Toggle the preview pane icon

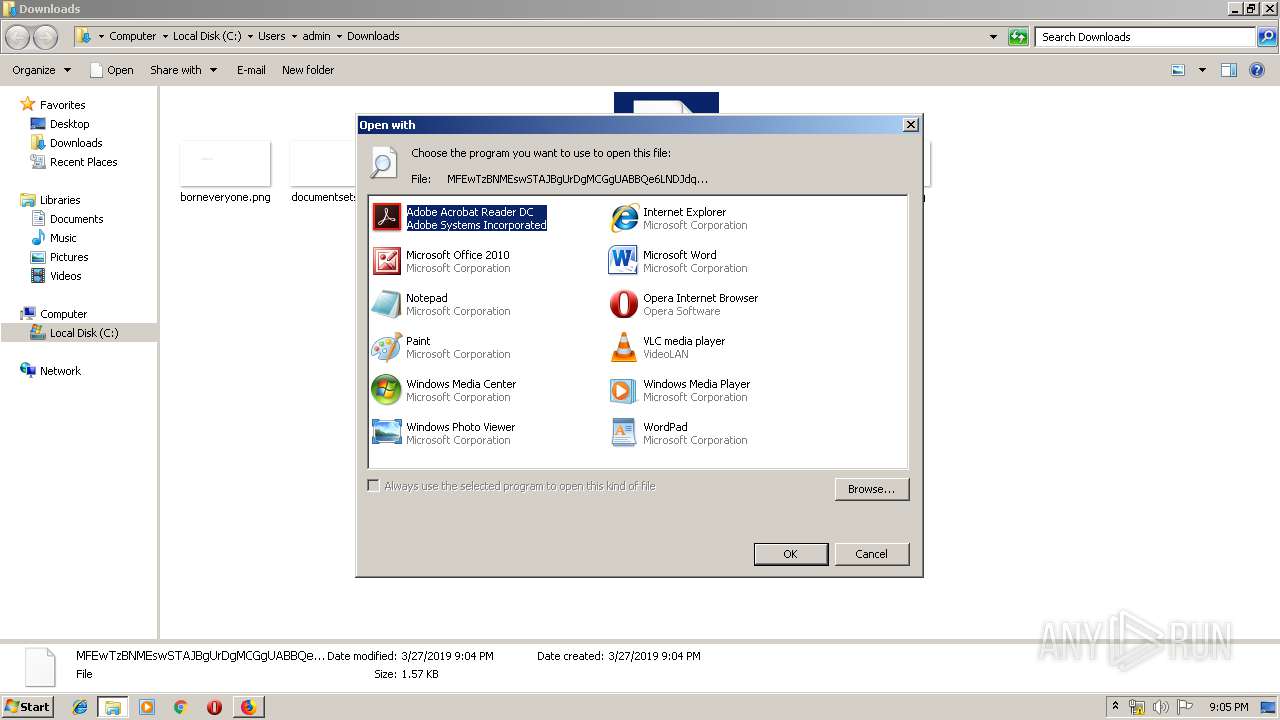pos(1229,70)
